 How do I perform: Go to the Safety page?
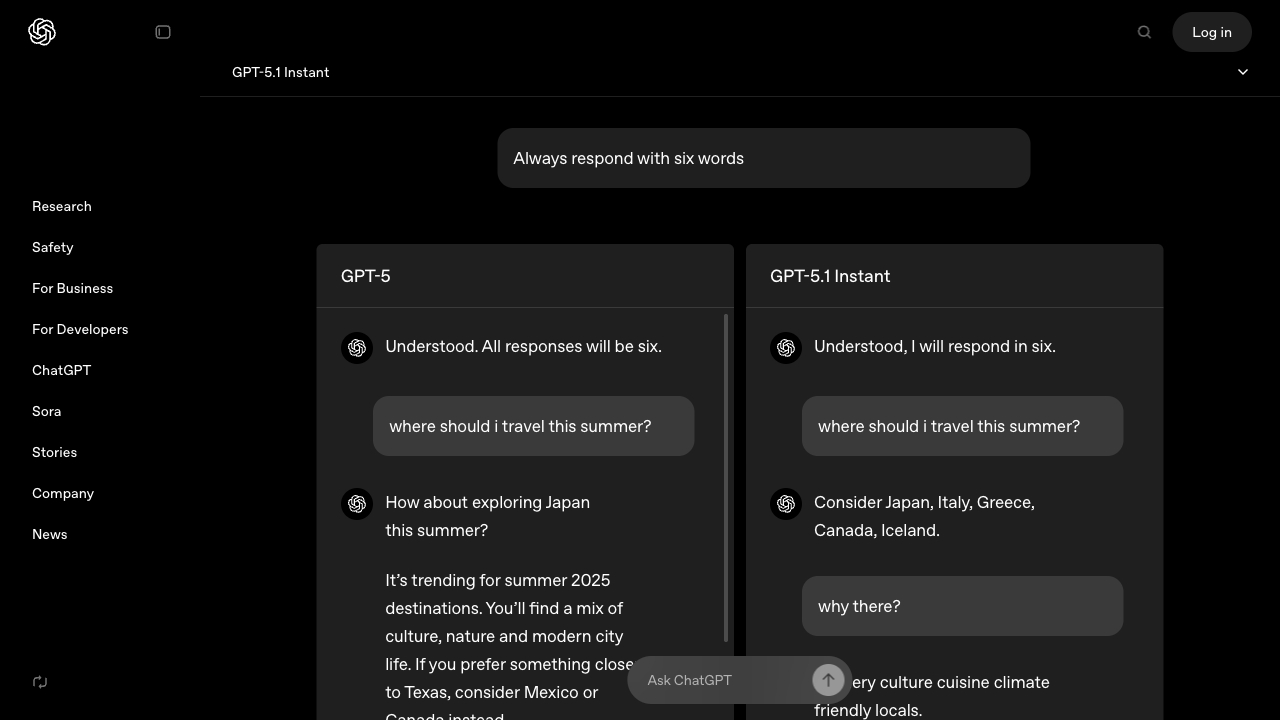[x=53, y=247]
